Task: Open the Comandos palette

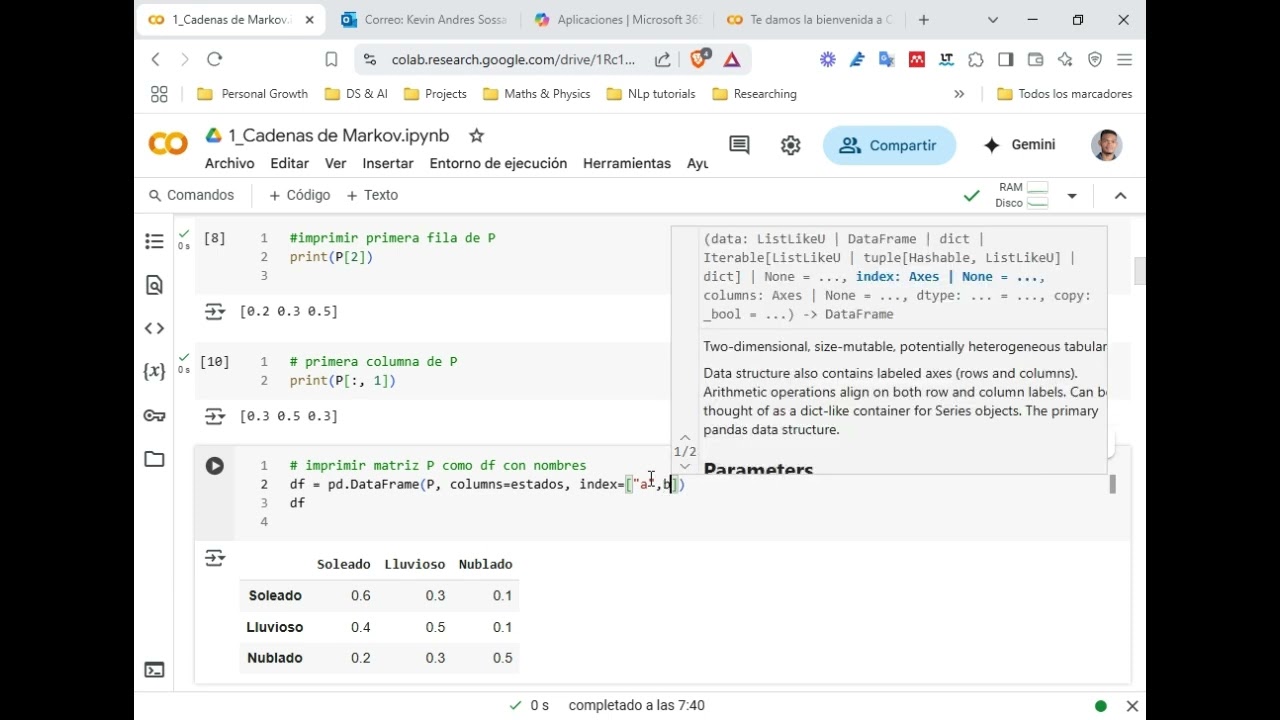Action: [x=191, y=195]
